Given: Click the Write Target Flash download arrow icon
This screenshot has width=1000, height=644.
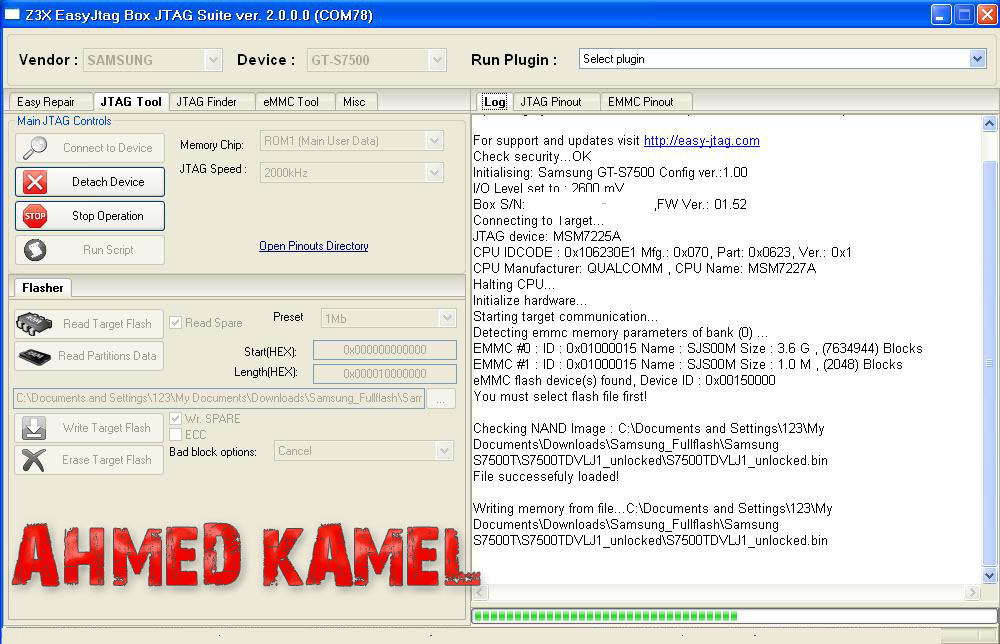Looking at the screenshot, I should 34,428.
